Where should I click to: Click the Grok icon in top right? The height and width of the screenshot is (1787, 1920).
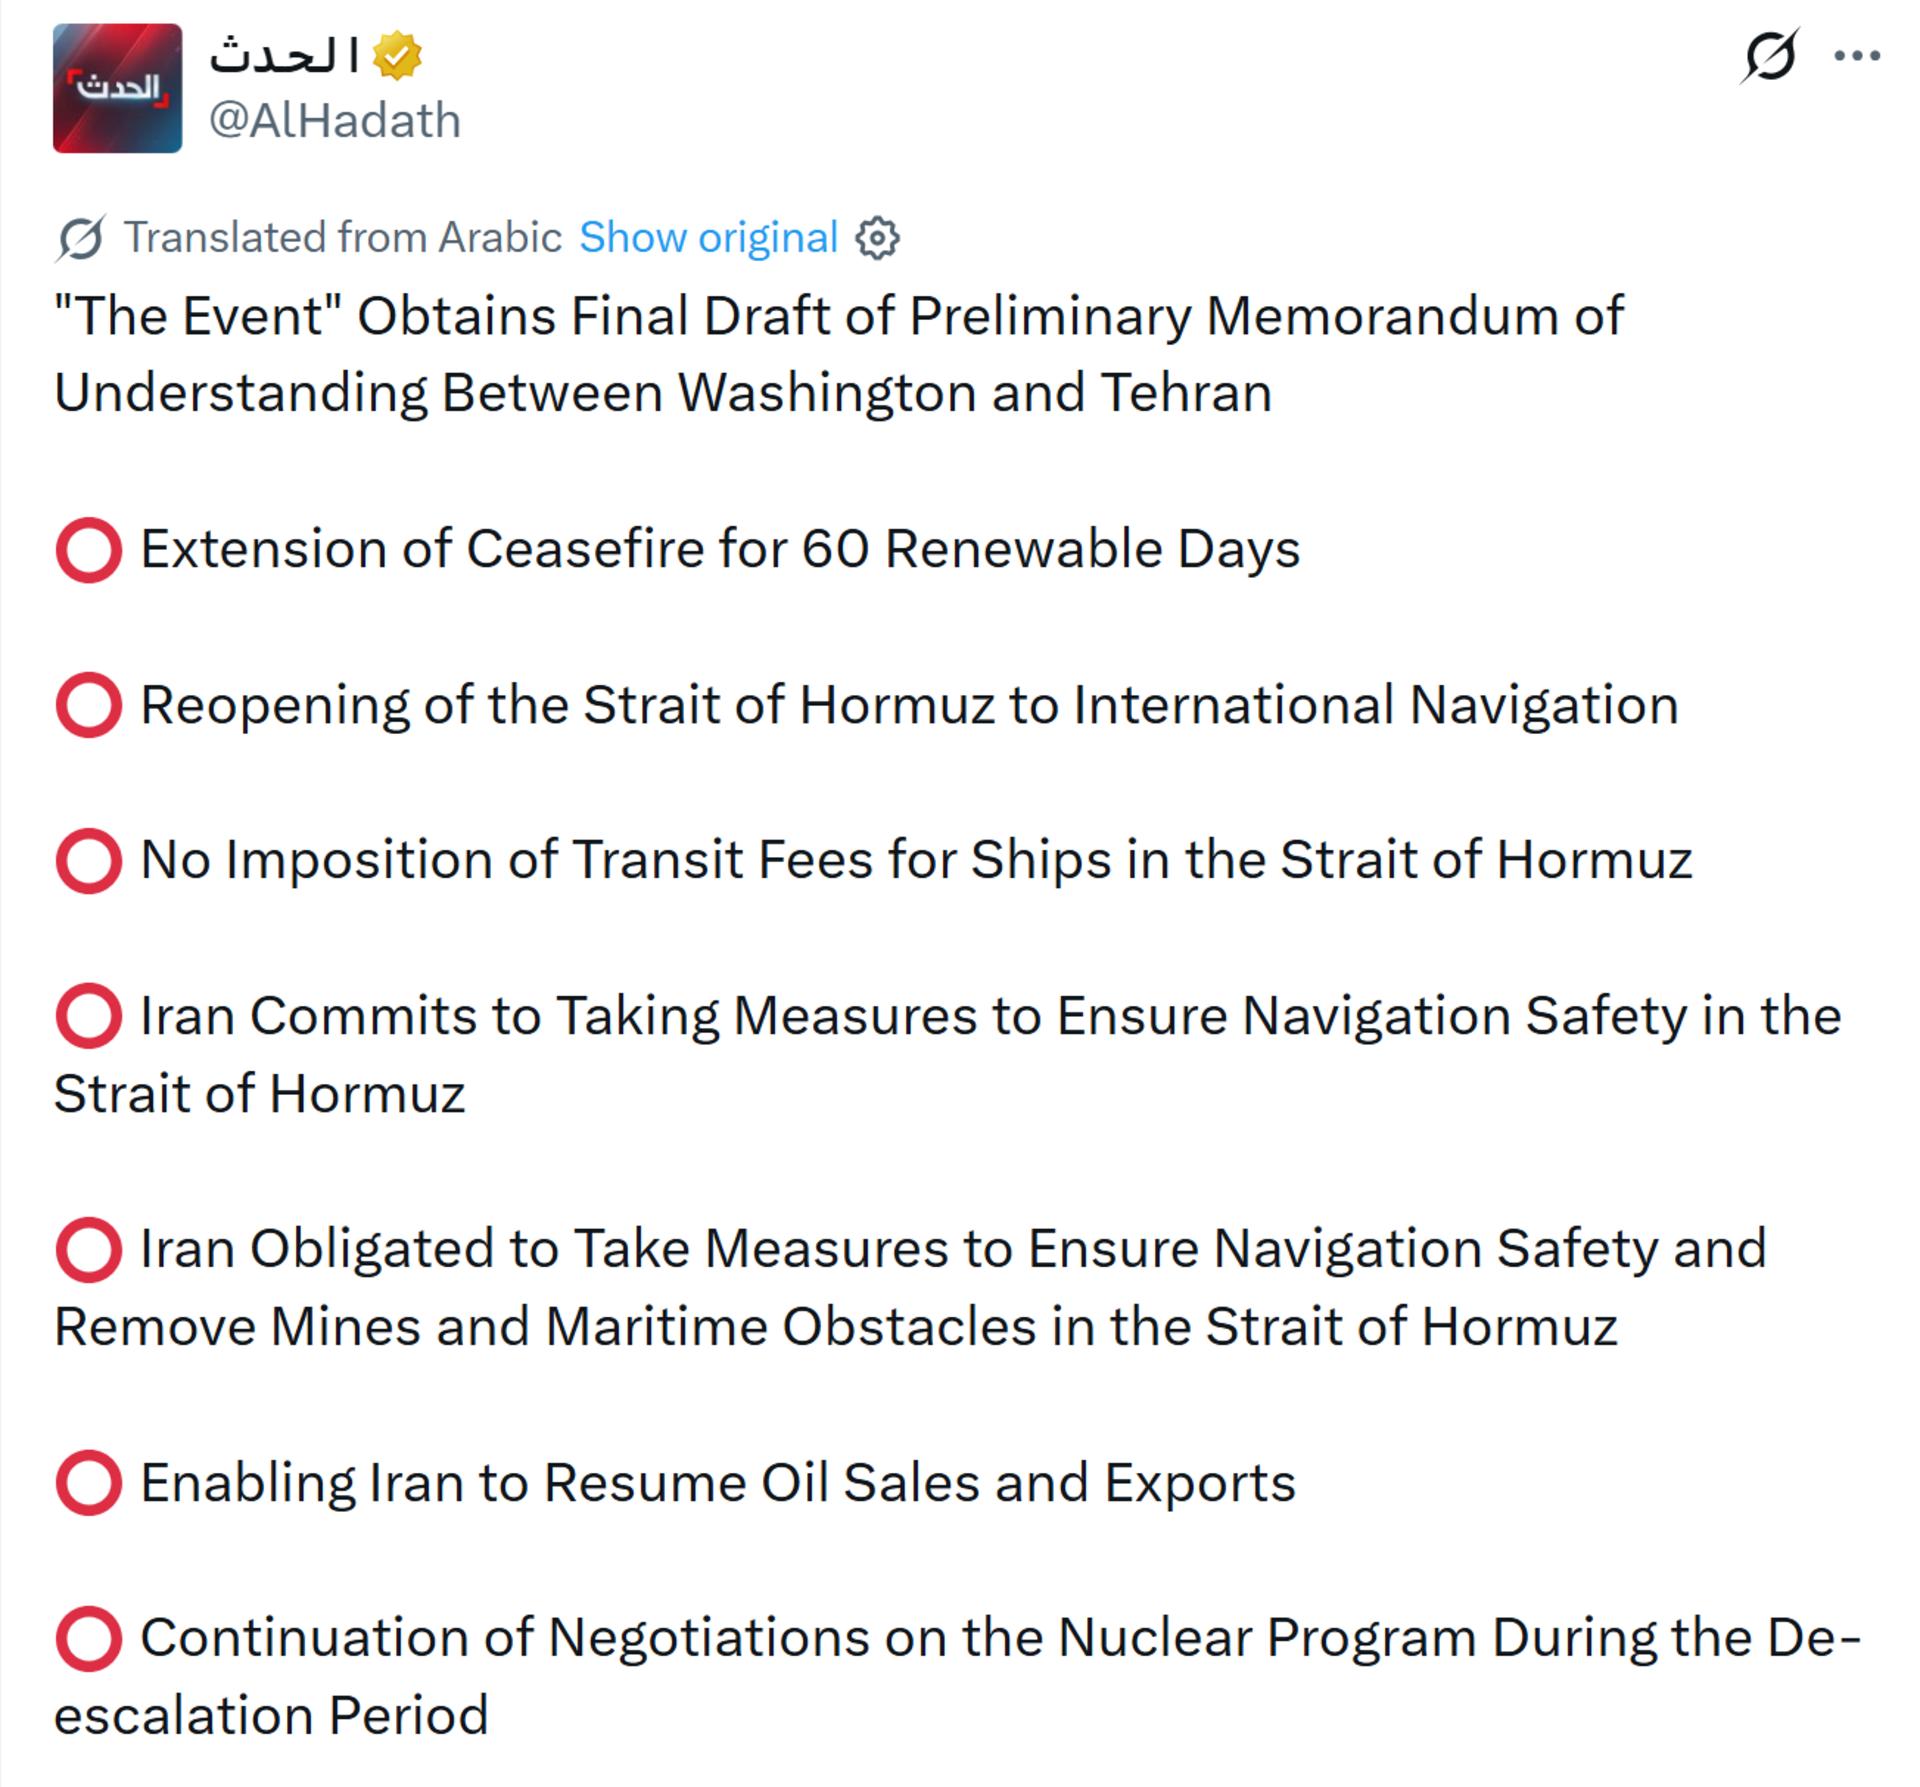coord(1769,55)
